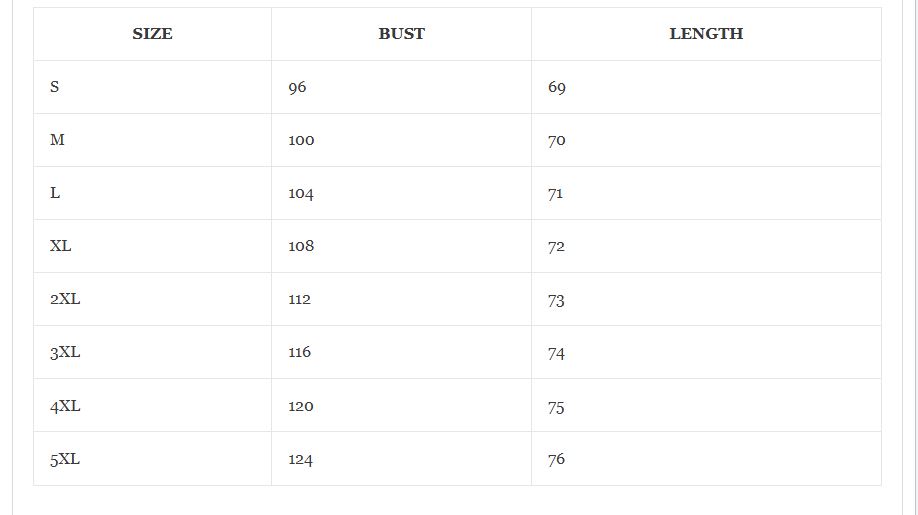The width and height of the screenshot is (918, 515).
Task: Select the M size cell
Action: coord(152,140)
